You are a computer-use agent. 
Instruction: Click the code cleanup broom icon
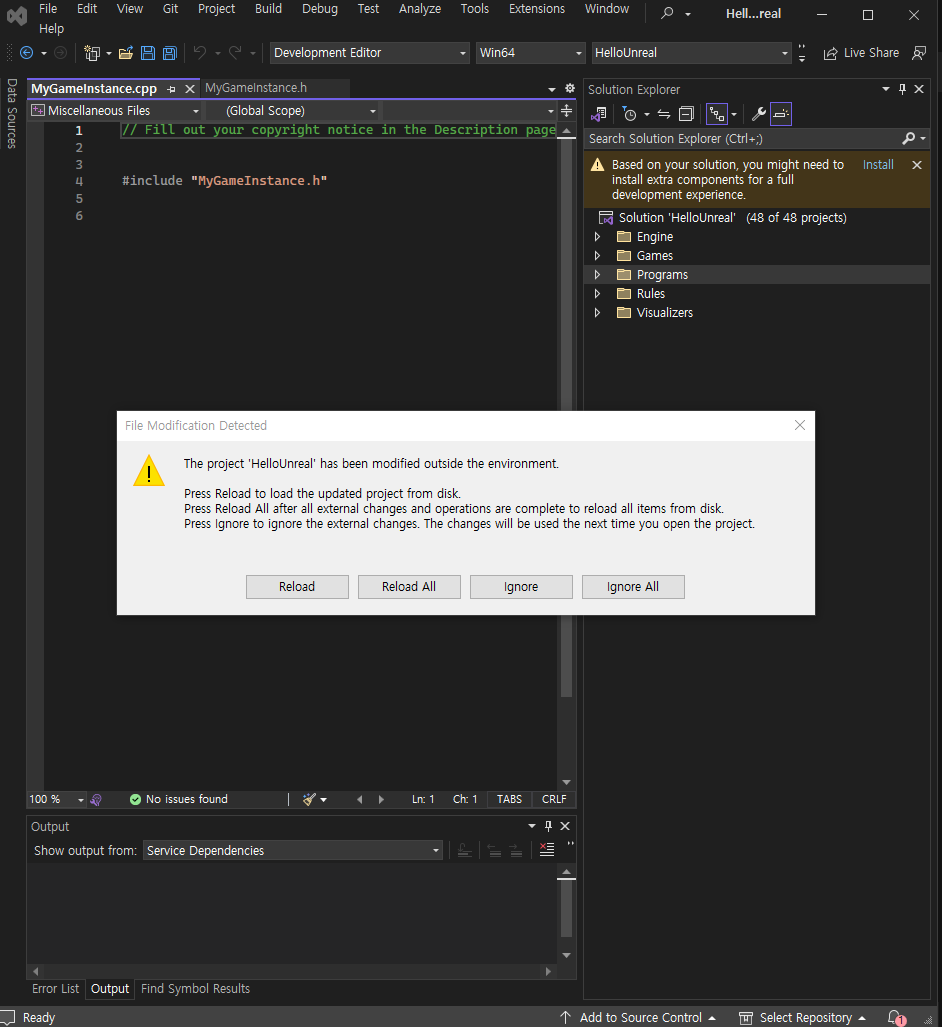point(309,799)
